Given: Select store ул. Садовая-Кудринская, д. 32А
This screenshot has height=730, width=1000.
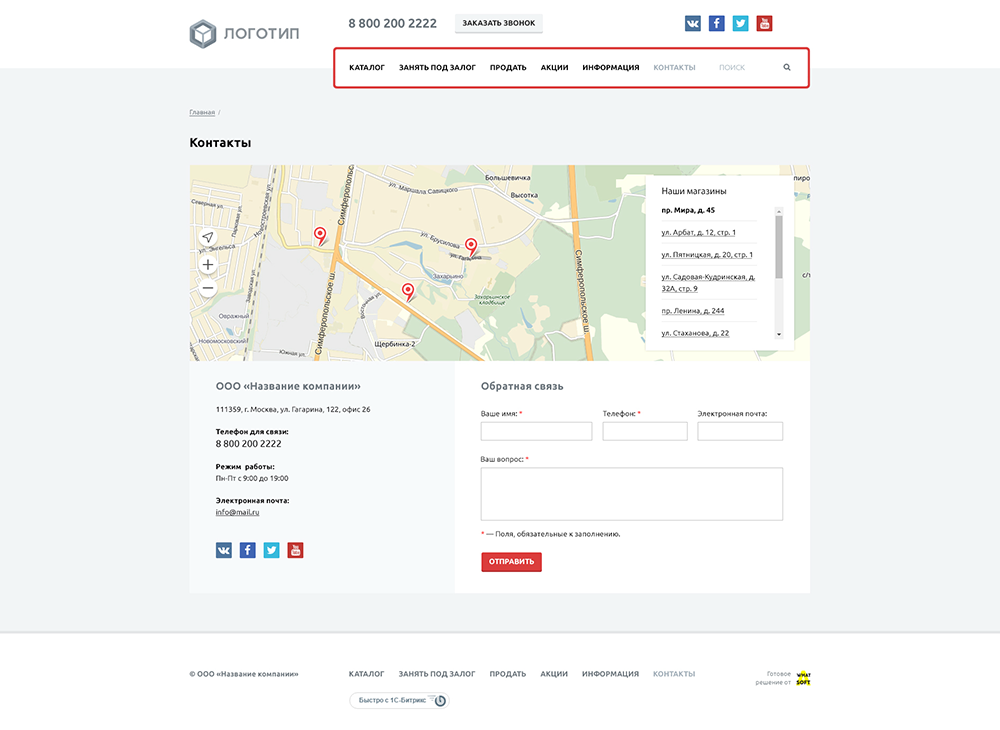Looking at the screenshot, I should click(x=709, y=283).
